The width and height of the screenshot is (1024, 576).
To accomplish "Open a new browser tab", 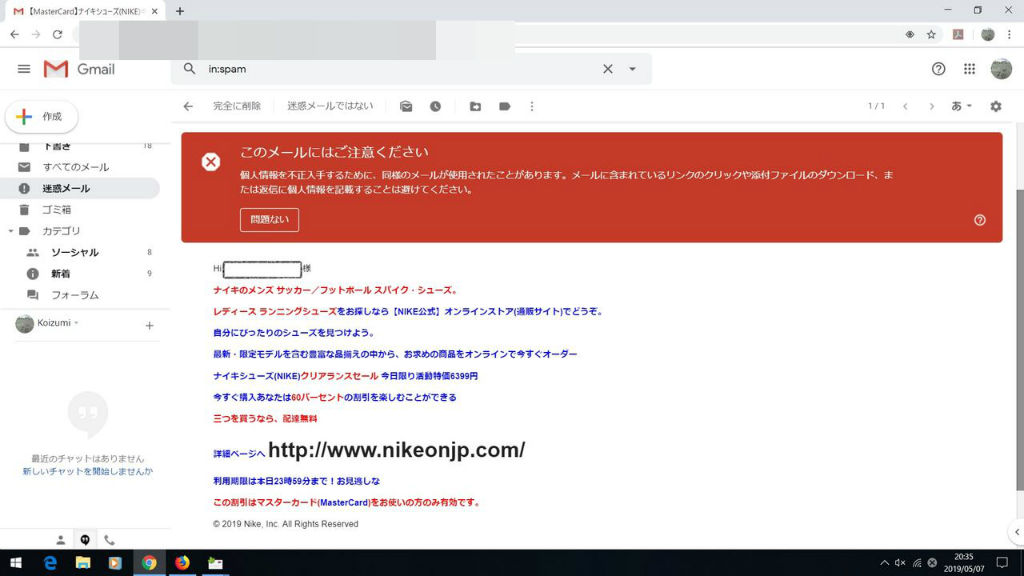I will 180,11.
